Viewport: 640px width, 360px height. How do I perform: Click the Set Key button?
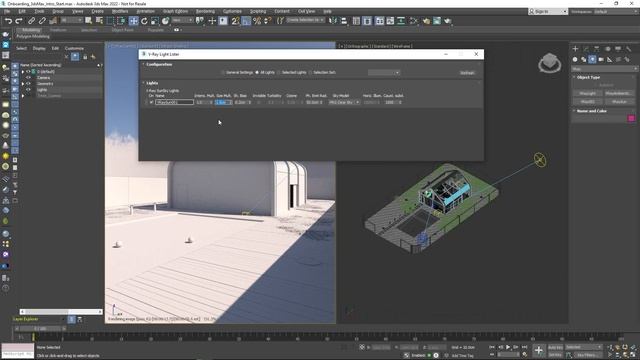pyautogui.click(x=555, y=355)
